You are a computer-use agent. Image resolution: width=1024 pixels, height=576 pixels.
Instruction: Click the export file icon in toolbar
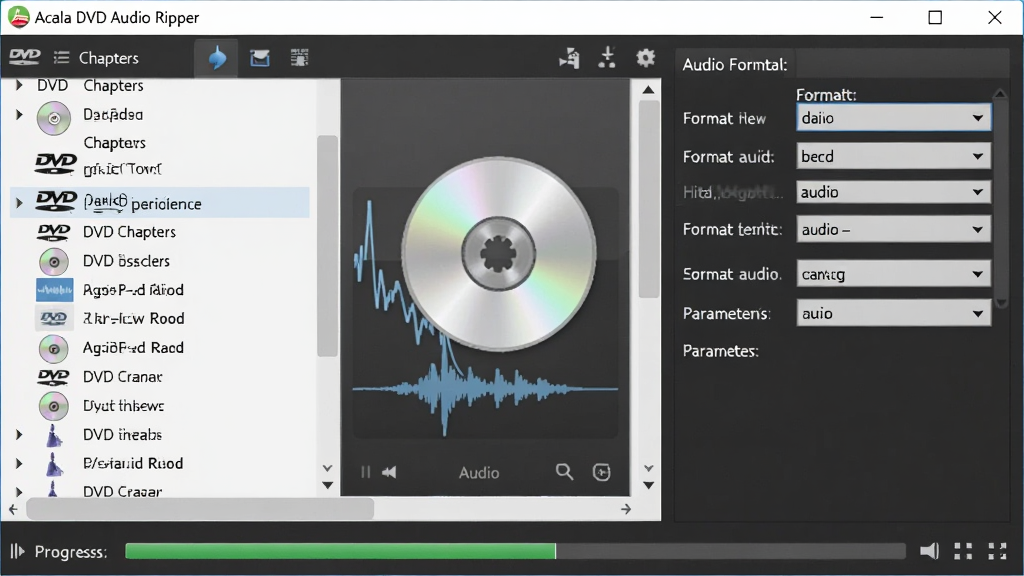coord(569,57)
